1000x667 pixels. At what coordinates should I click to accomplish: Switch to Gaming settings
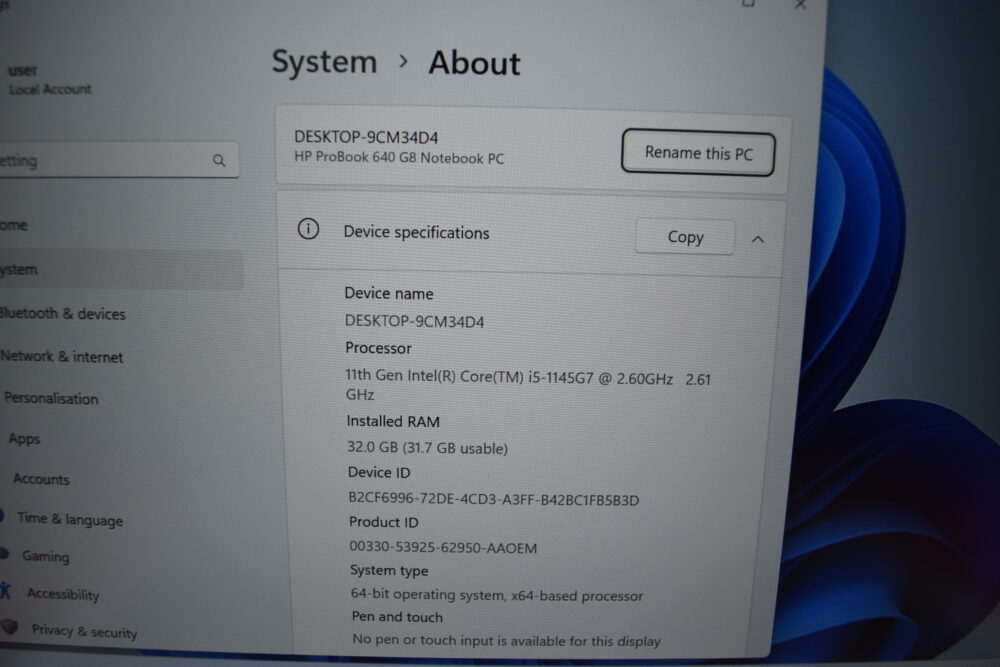click(45, 556)
